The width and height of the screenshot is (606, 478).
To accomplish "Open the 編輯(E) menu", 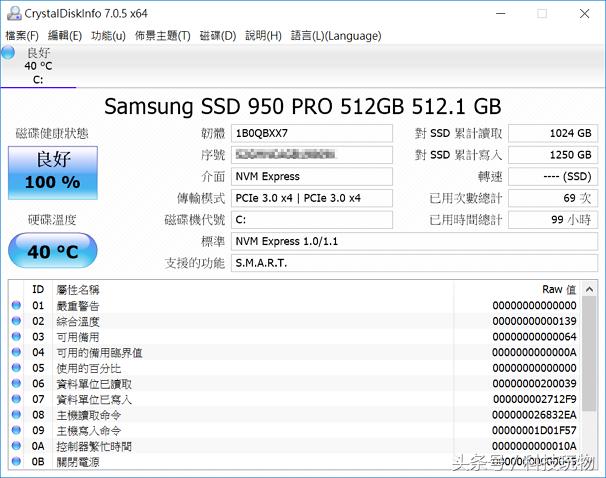I will tap(65, 36).
